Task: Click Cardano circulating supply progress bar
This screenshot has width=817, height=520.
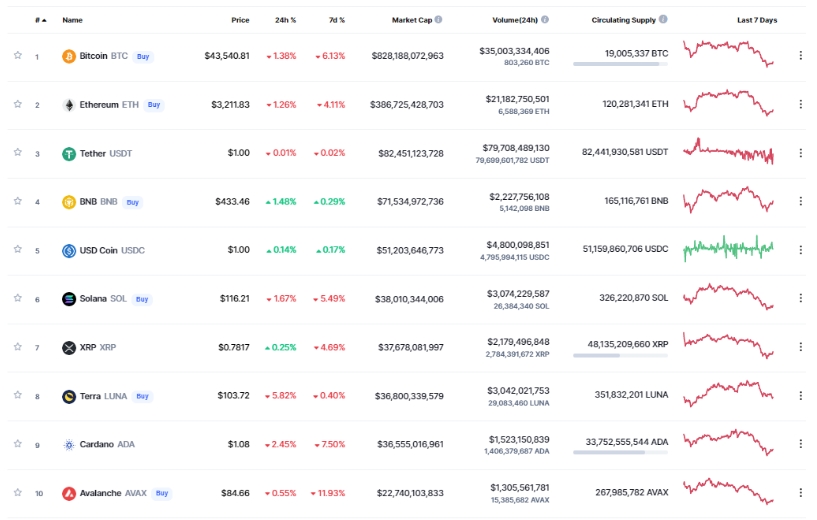Action: click(x=620, y=452)
